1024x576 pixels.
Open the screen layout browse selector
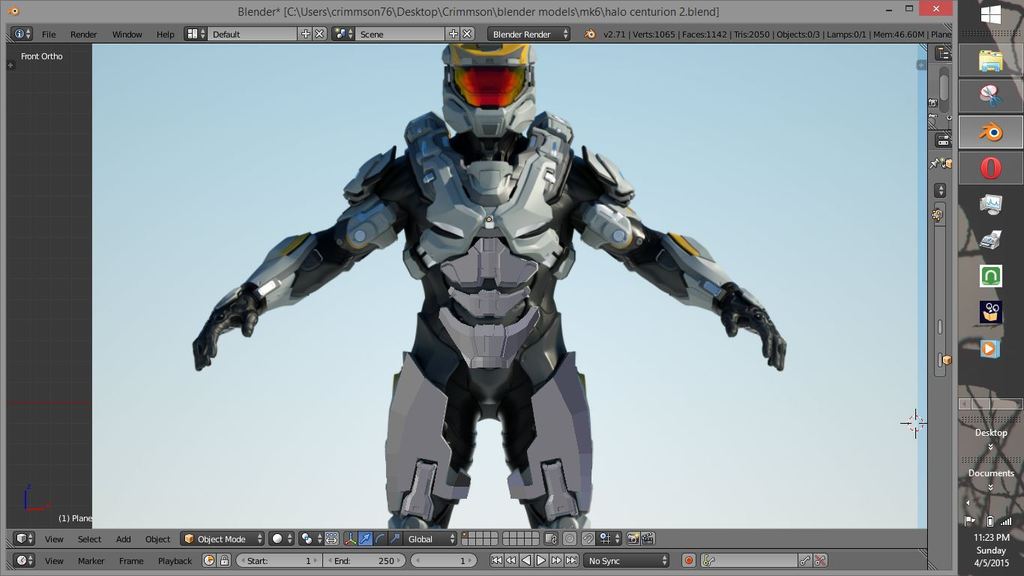195,34
